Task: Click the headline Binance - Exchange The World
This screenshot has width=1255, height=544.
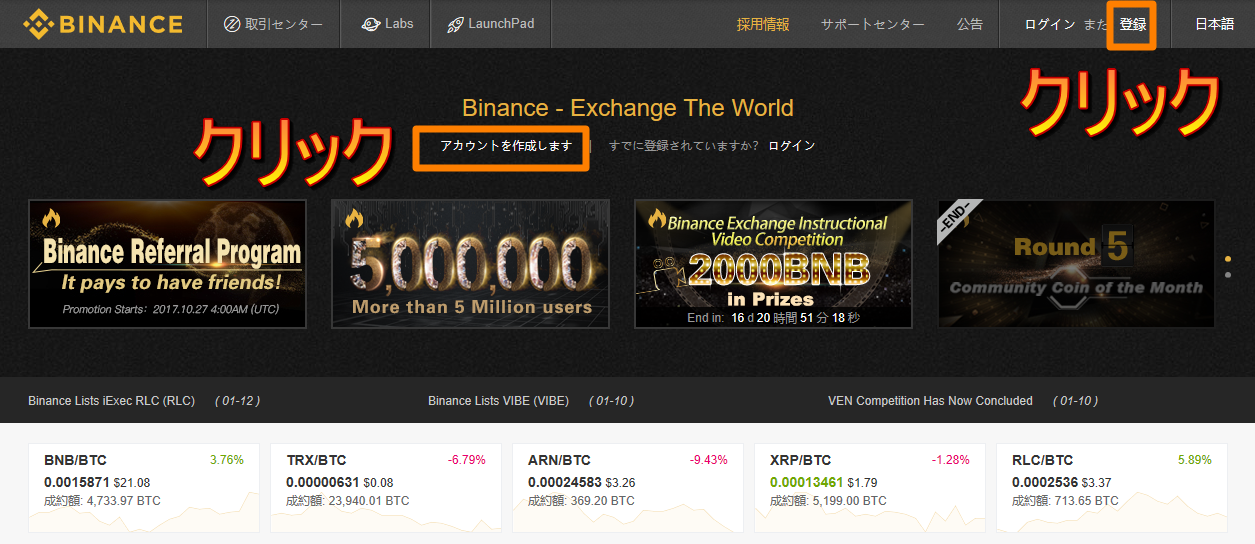Action: click(628, 108)
